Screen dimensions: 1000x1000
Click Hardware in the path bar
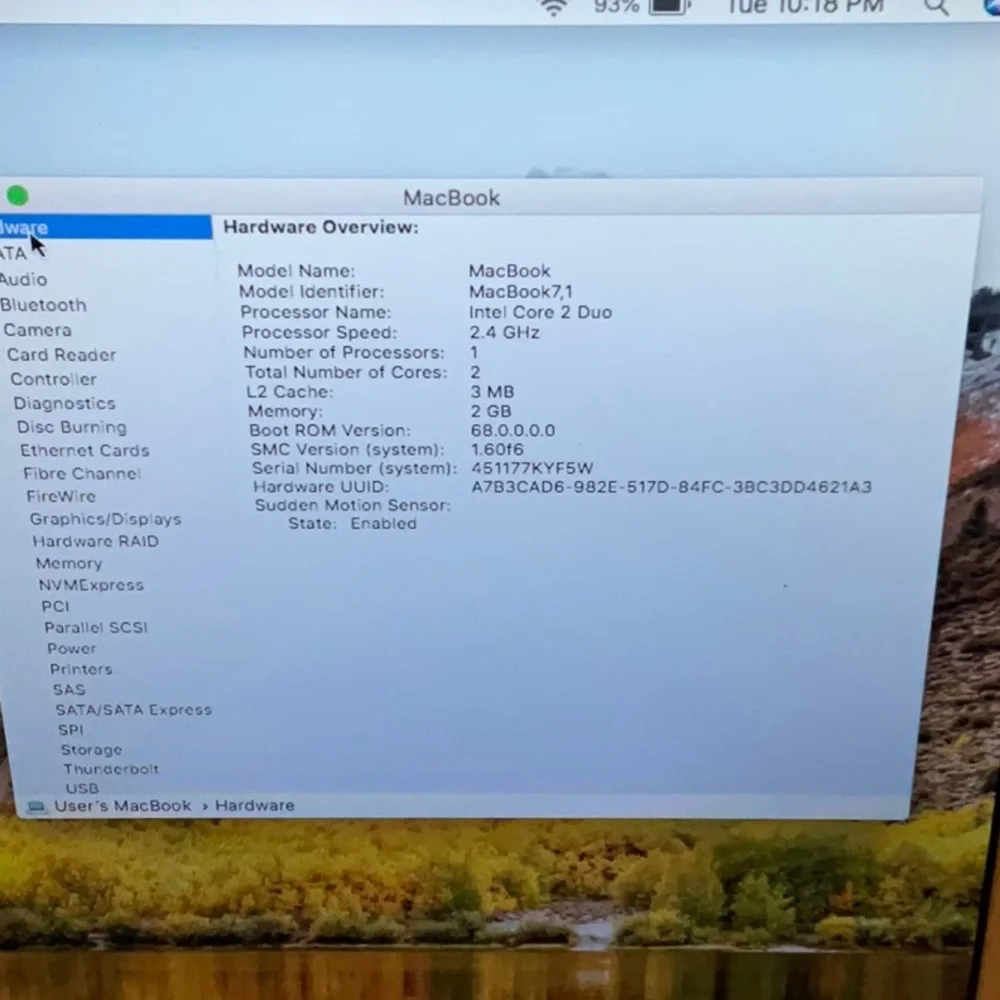[x=254, y=805]
